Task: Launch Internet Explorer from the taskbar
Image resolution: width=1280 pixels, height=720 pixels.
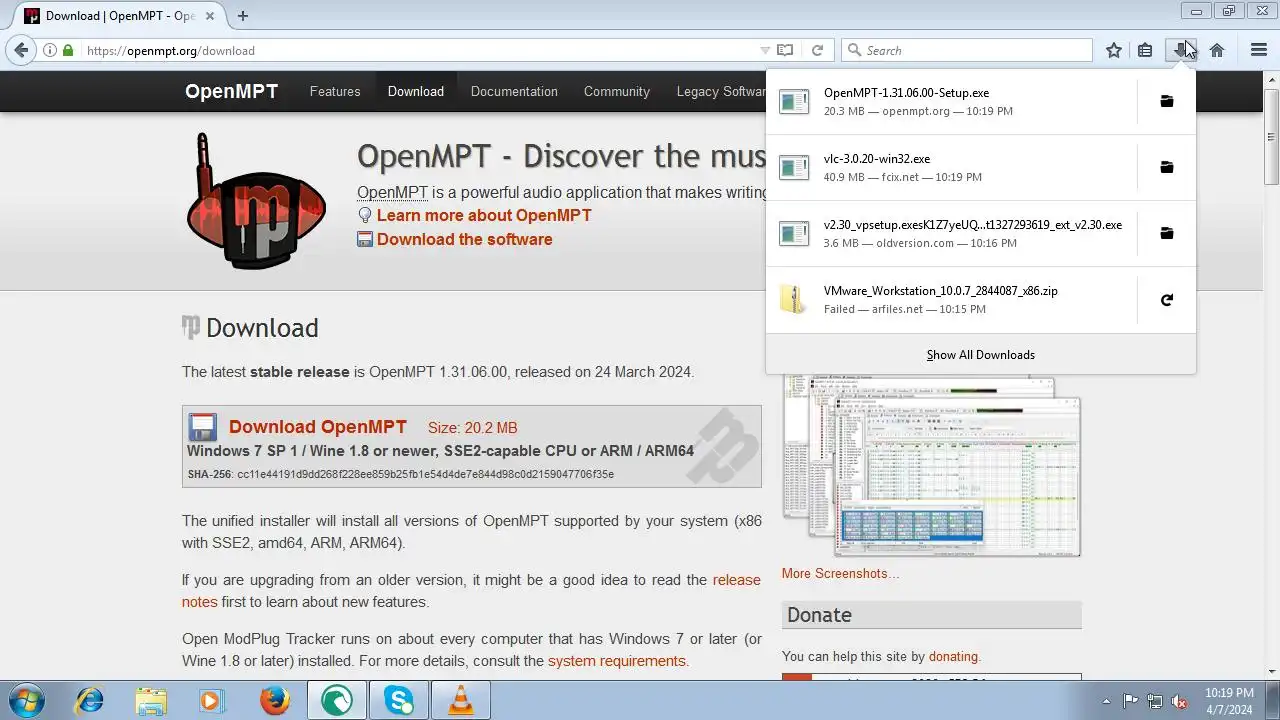Action: click(x=90, y=700)
